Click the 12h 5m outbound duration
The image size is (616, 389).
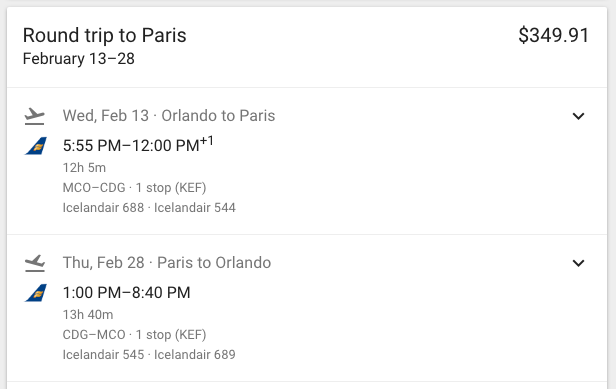(x=84, y=168)
